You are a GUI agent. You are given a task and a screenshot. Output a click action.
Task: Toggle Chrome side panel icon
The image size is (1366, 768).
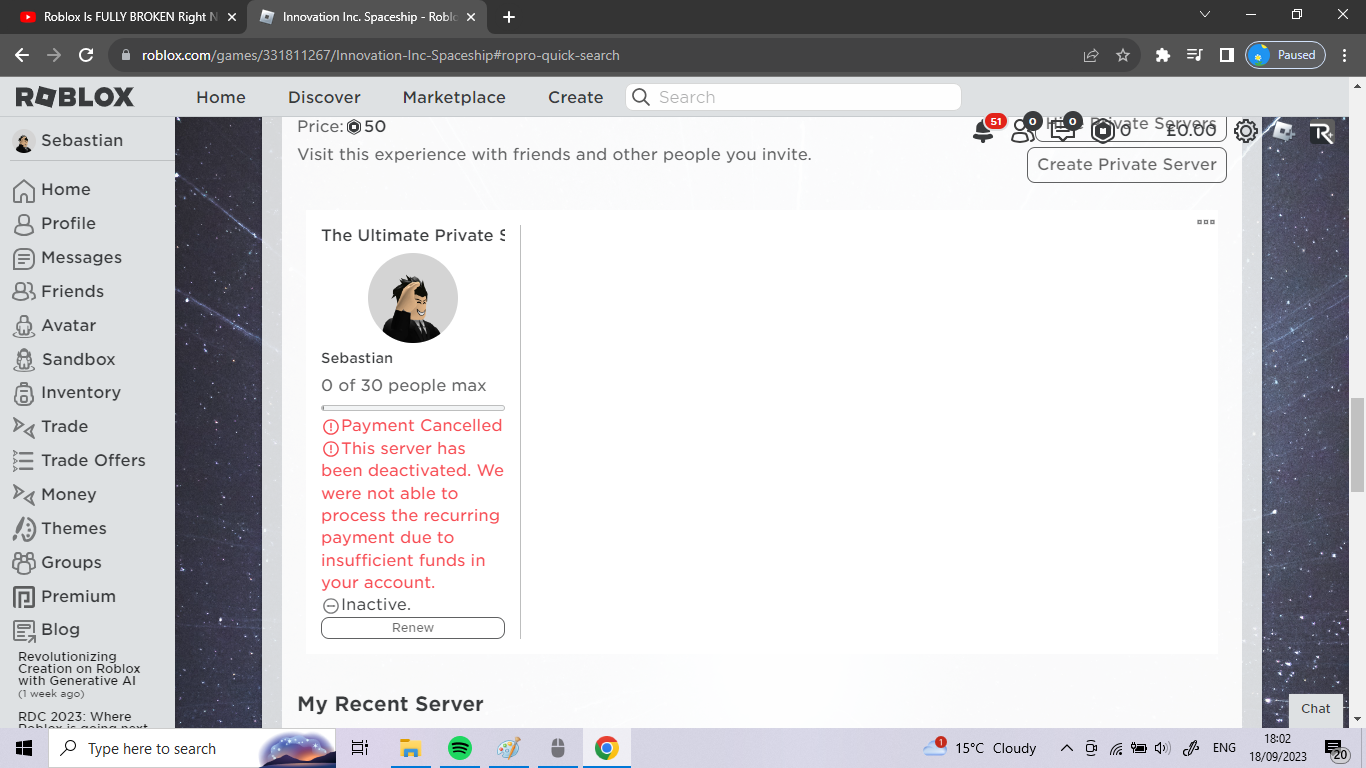pos(1226,55)
